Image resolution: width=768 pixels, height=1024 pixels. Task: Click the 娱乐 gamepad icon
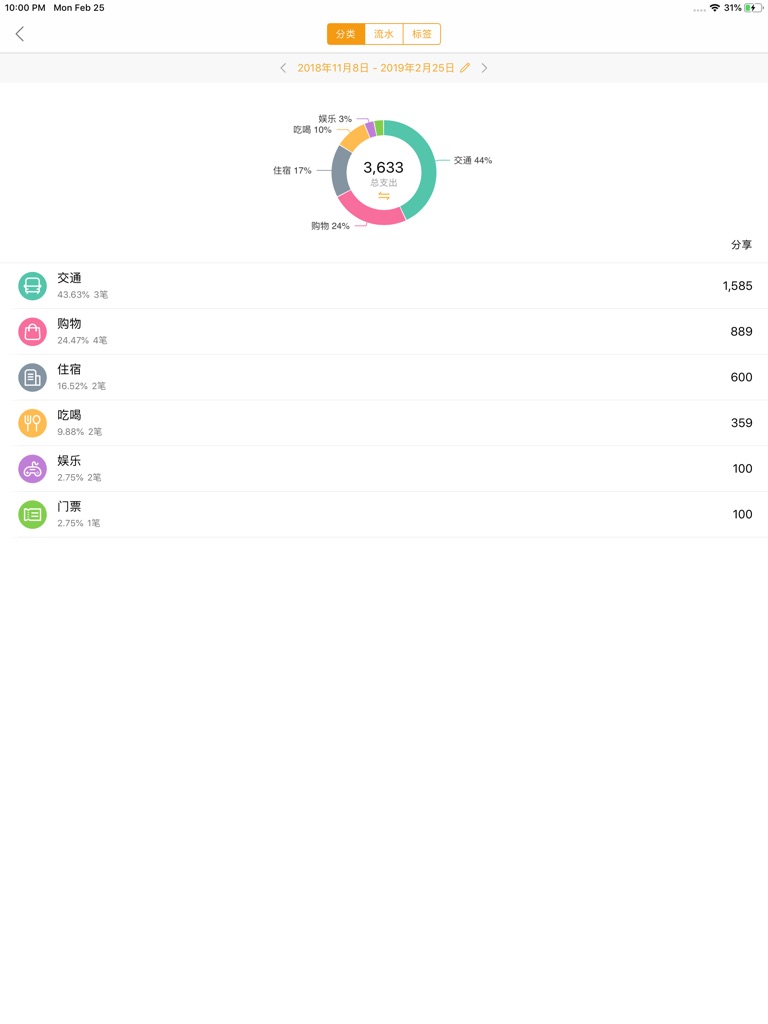[32, 469]
